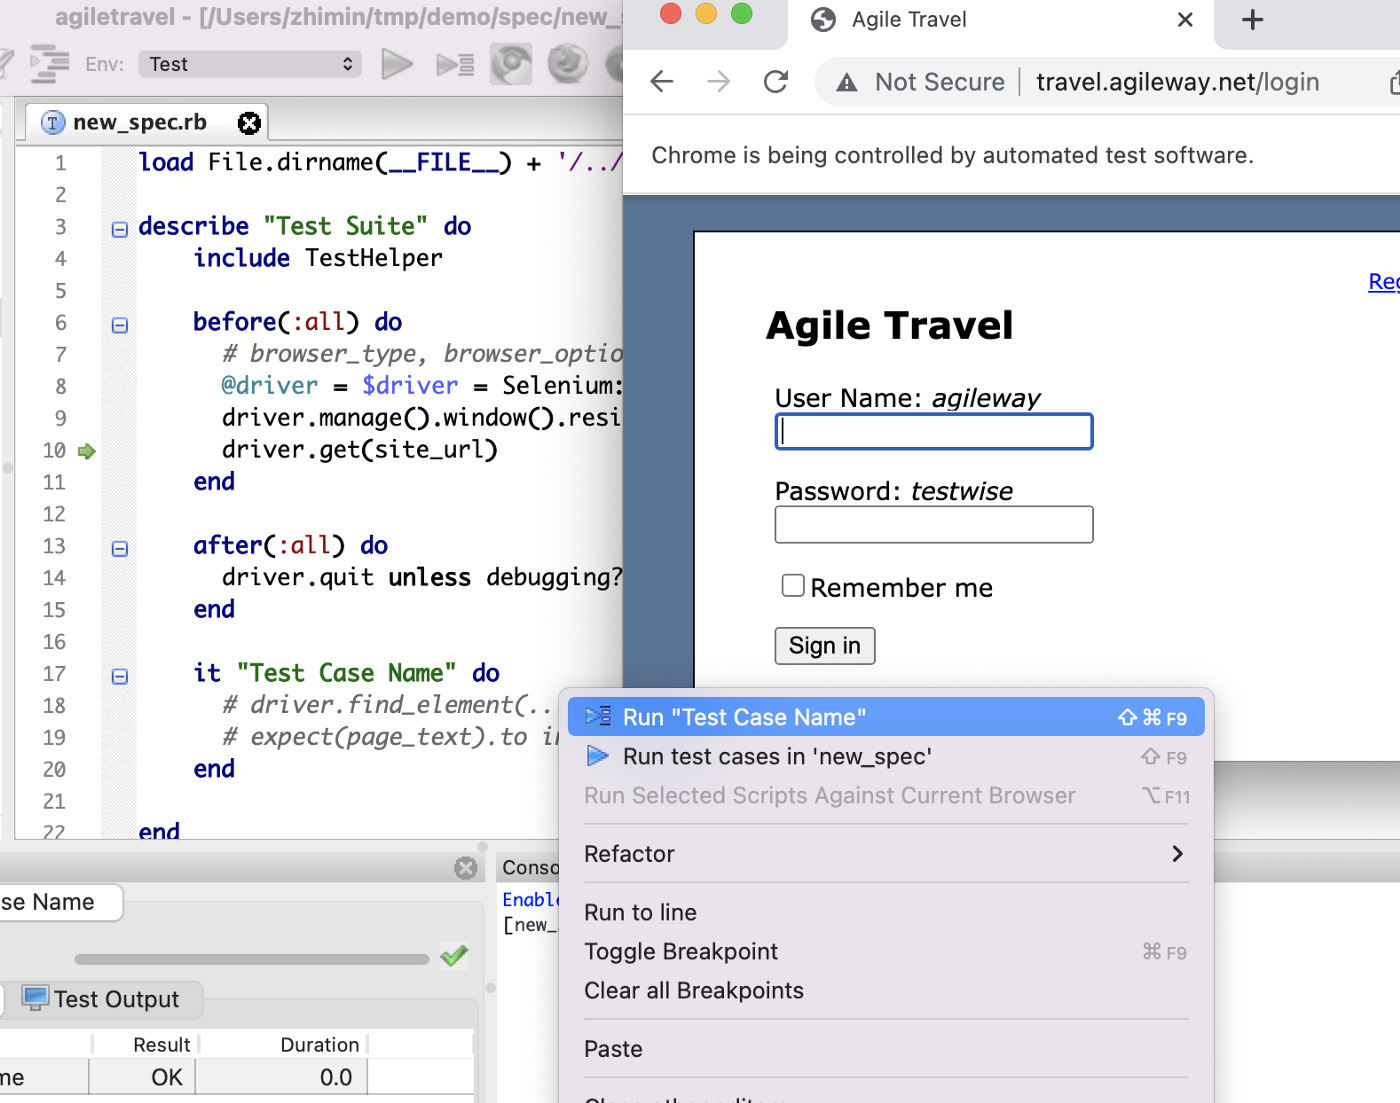The width and height of the screenshot is (1400, 1103).
Task: Switch to the Test Output tab
Action: (x=103, y=999)
